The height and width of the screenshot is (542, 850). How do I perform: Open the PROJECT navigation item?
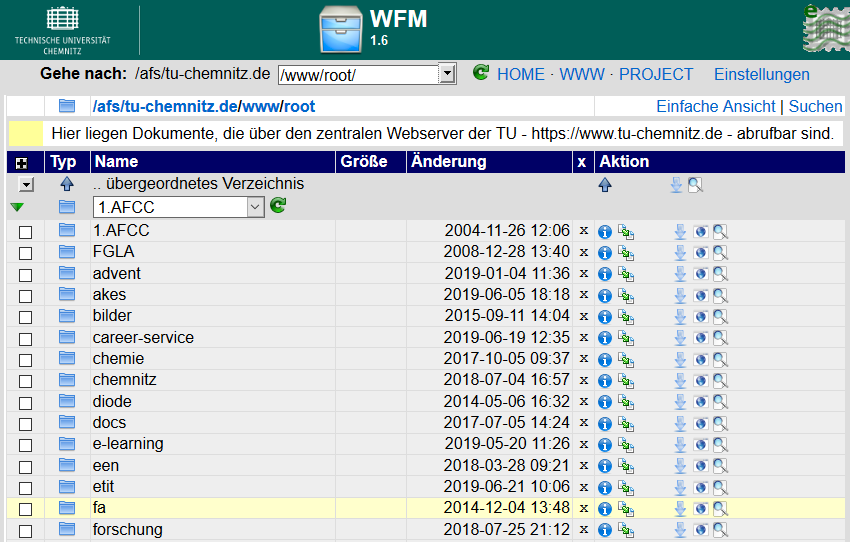pyautogui.click(x=656, y=75)
